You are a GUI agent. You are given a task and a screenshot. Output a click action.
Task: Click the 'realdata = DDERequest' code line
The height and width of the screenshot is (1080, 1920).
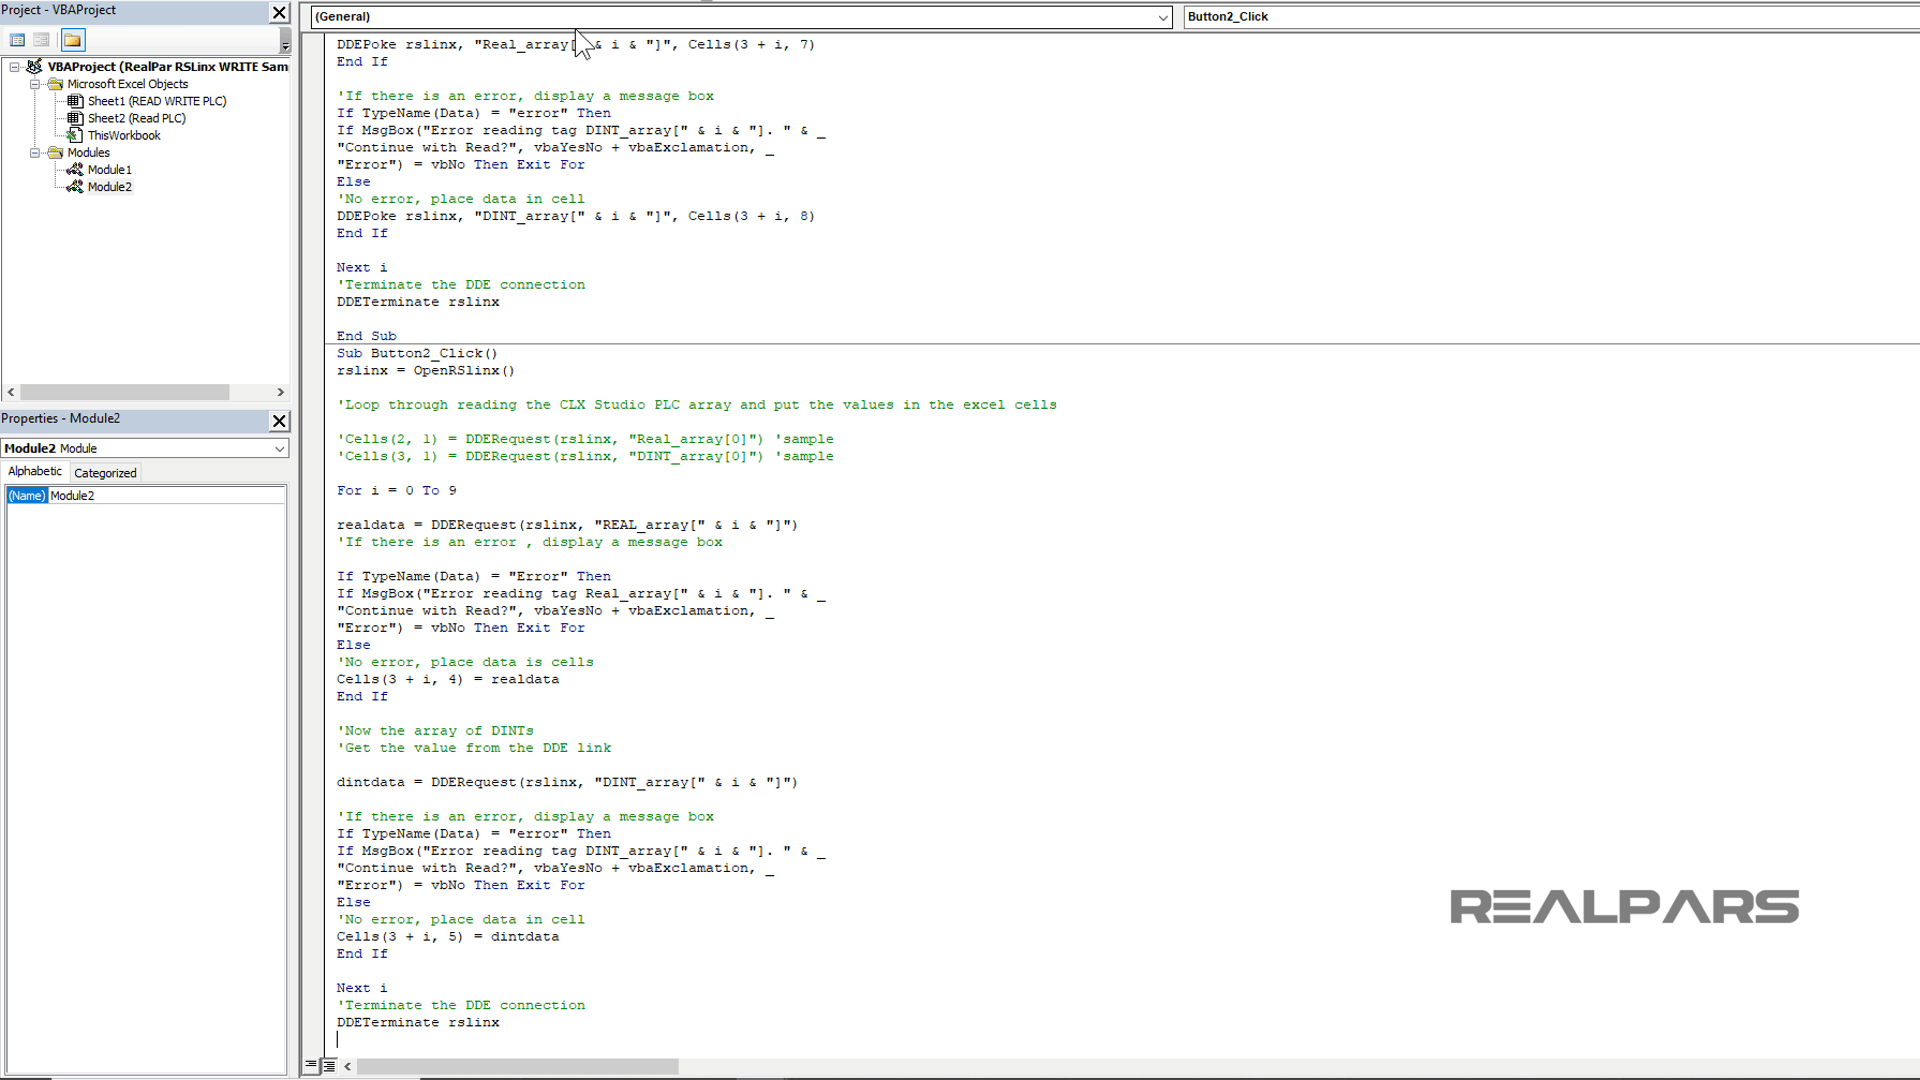[567, 525]
